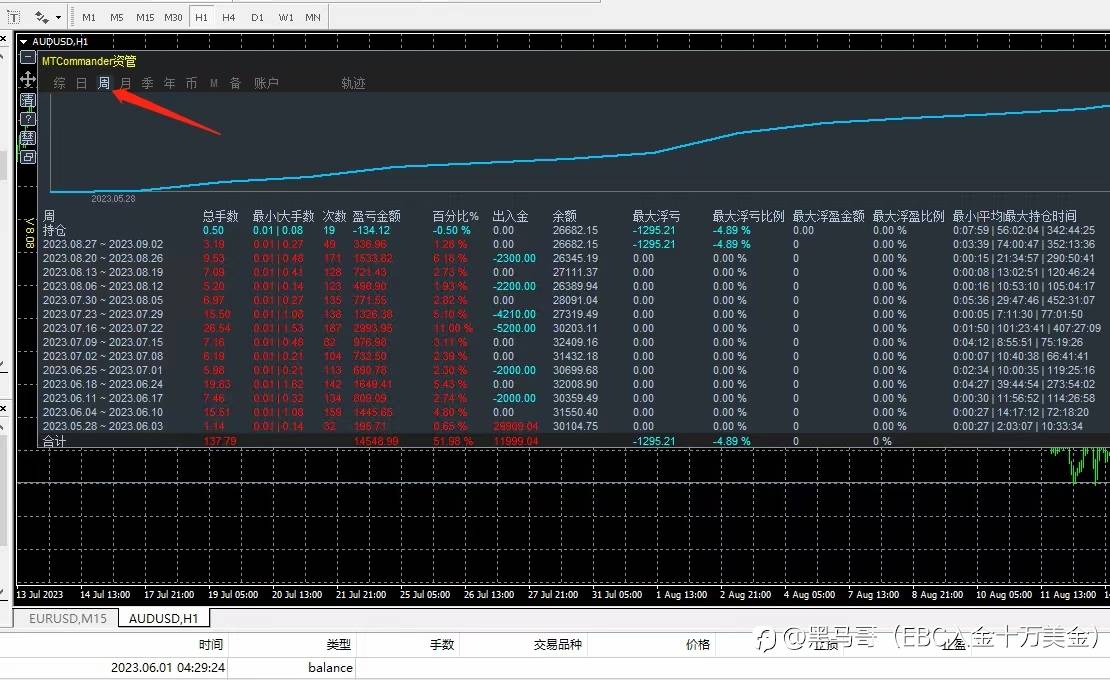Open the question mark help icon

click(x=28, y=119)
